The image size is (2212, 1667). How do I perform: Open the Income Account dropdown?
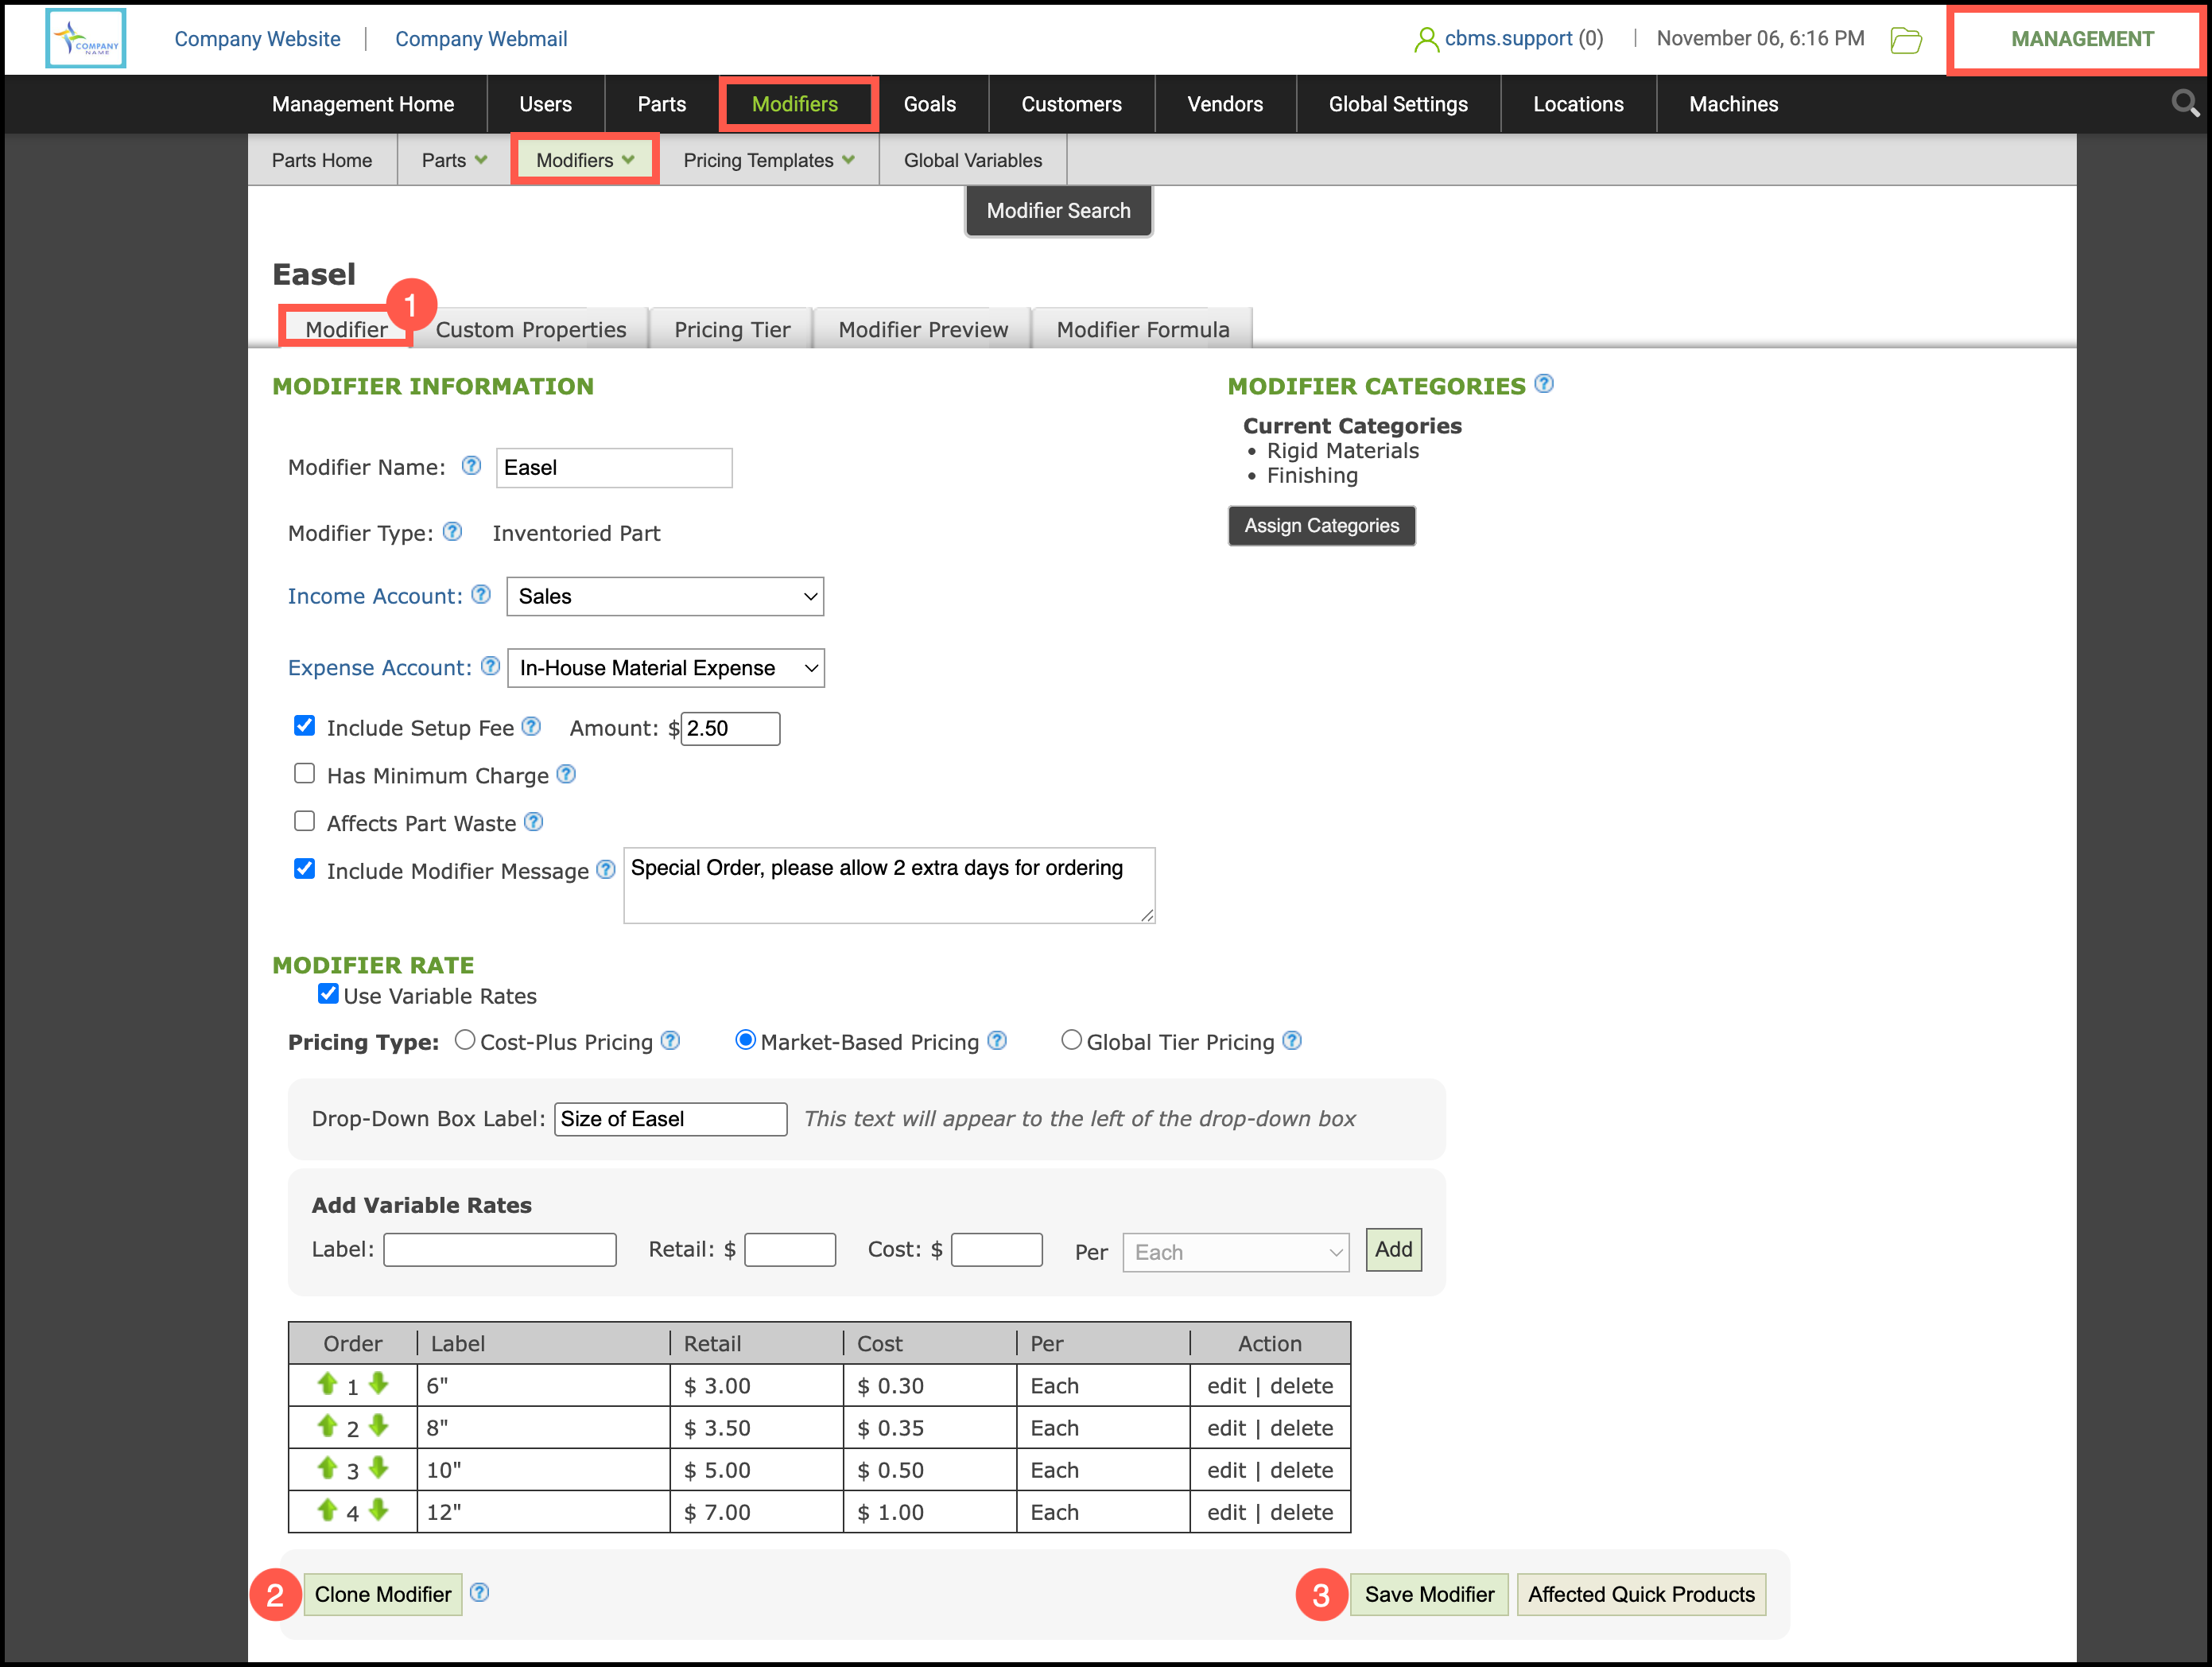(x=665, y=597)
